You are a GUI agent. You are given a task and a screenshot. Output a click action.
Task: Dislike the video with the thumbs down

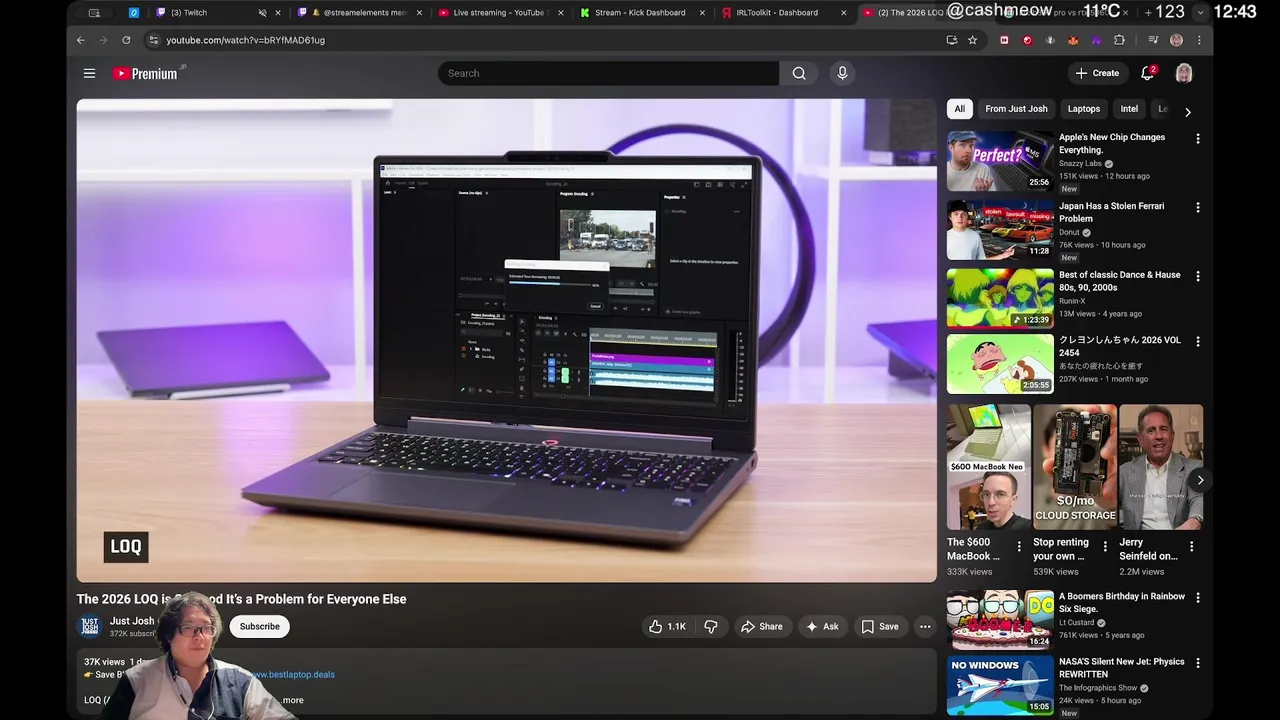tap(711, 627)
